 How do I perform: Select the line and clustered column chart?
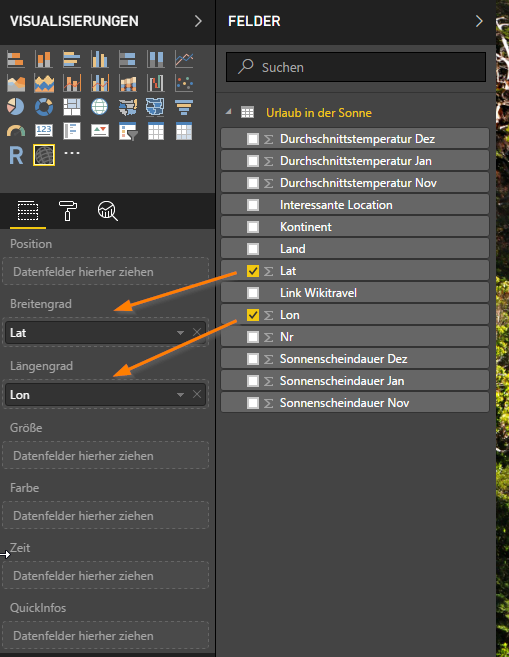100,83
